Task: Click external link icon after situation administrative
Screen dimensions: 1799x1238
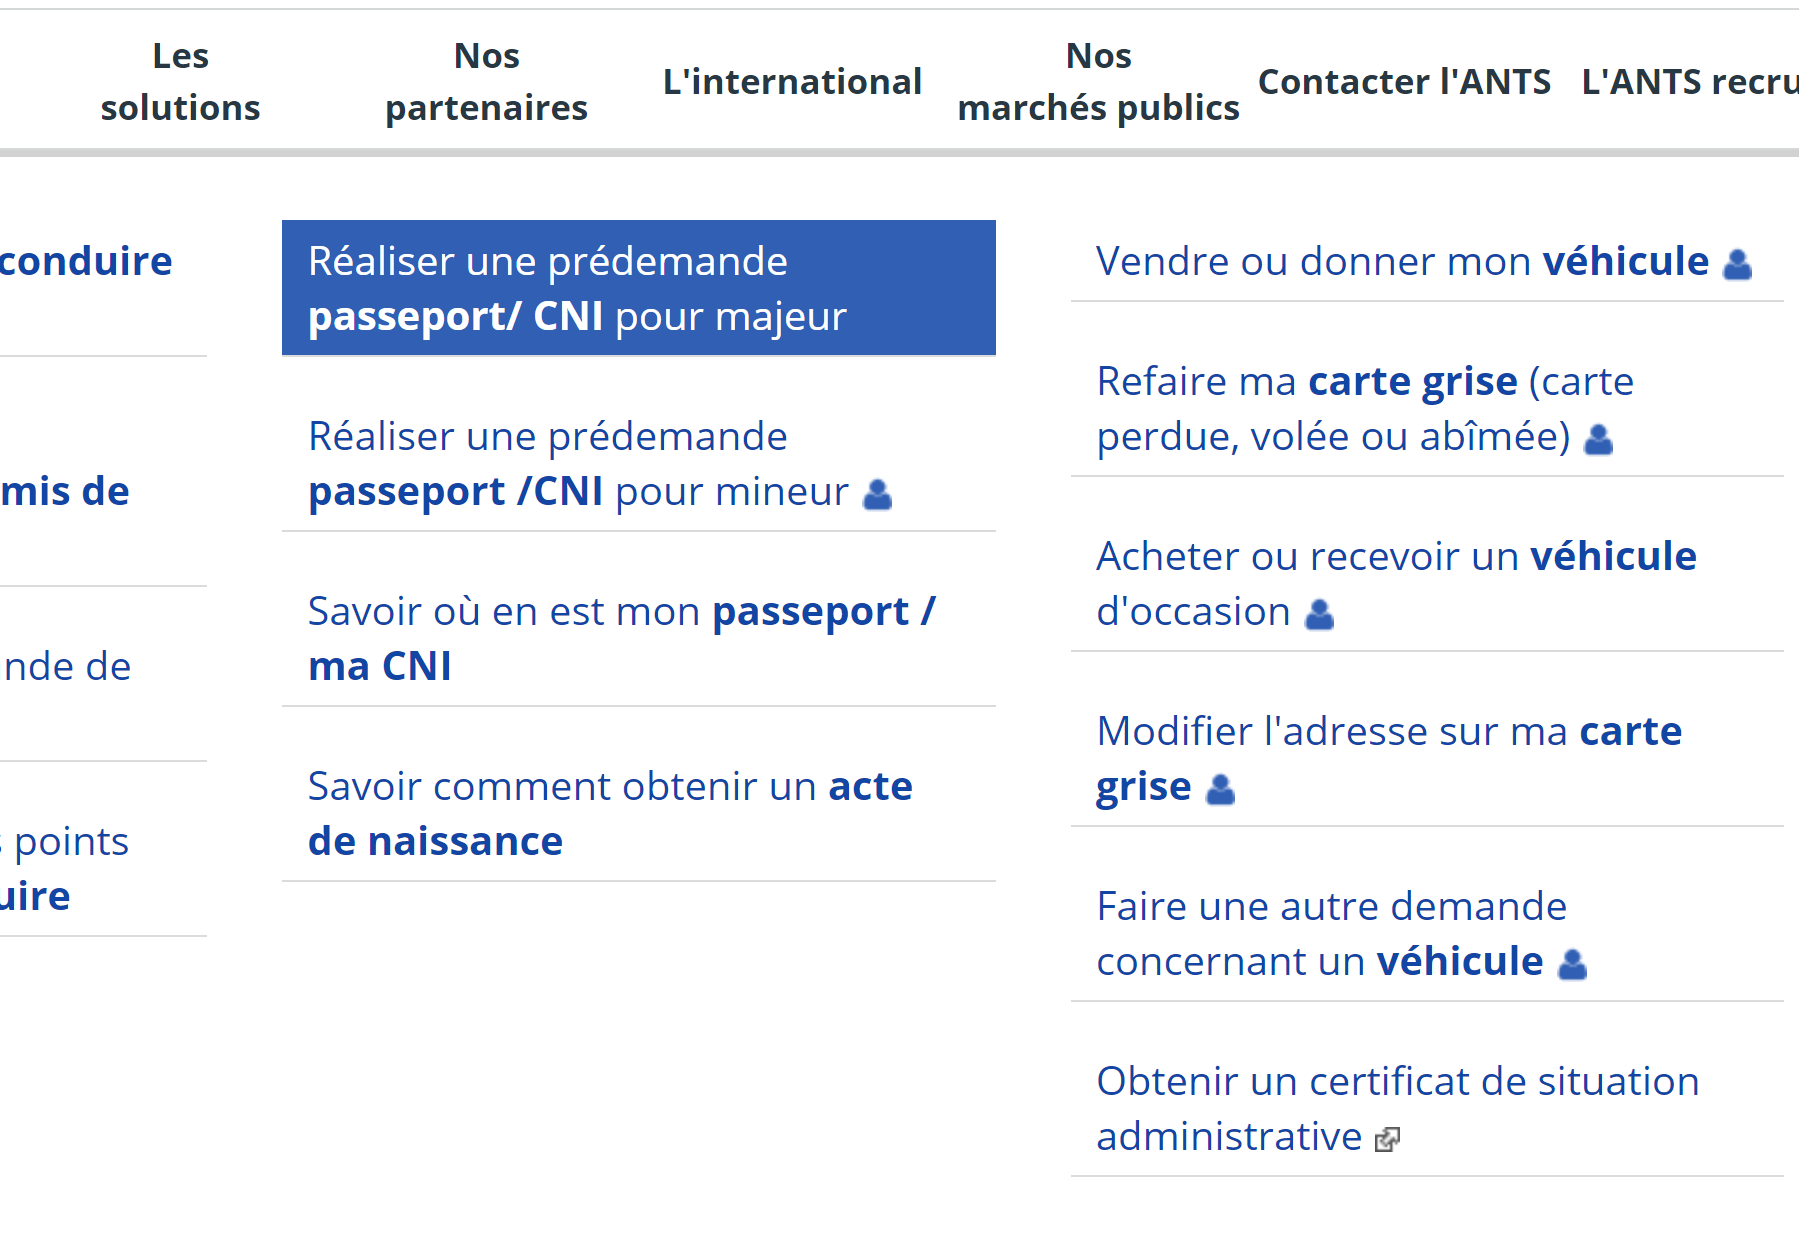Action: [x=1387, y=1139]
